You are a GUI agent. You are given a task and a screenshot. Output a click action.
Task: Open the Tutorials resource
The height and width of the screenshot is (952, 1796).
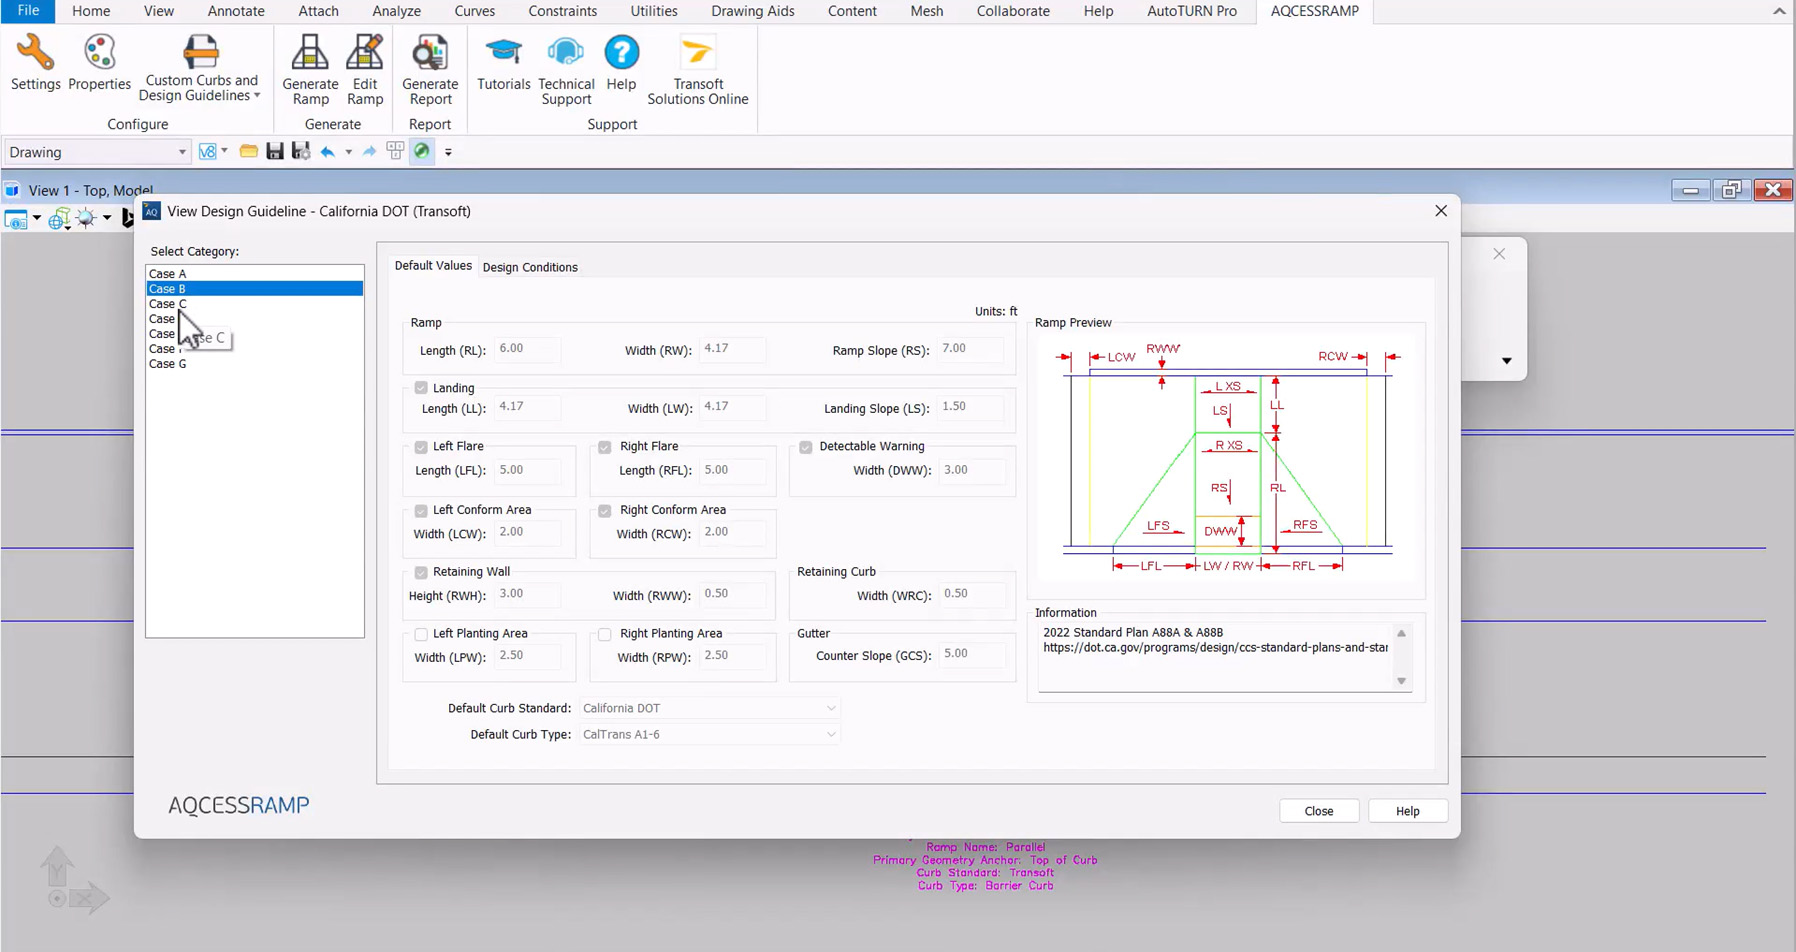(x=503, y=63)
